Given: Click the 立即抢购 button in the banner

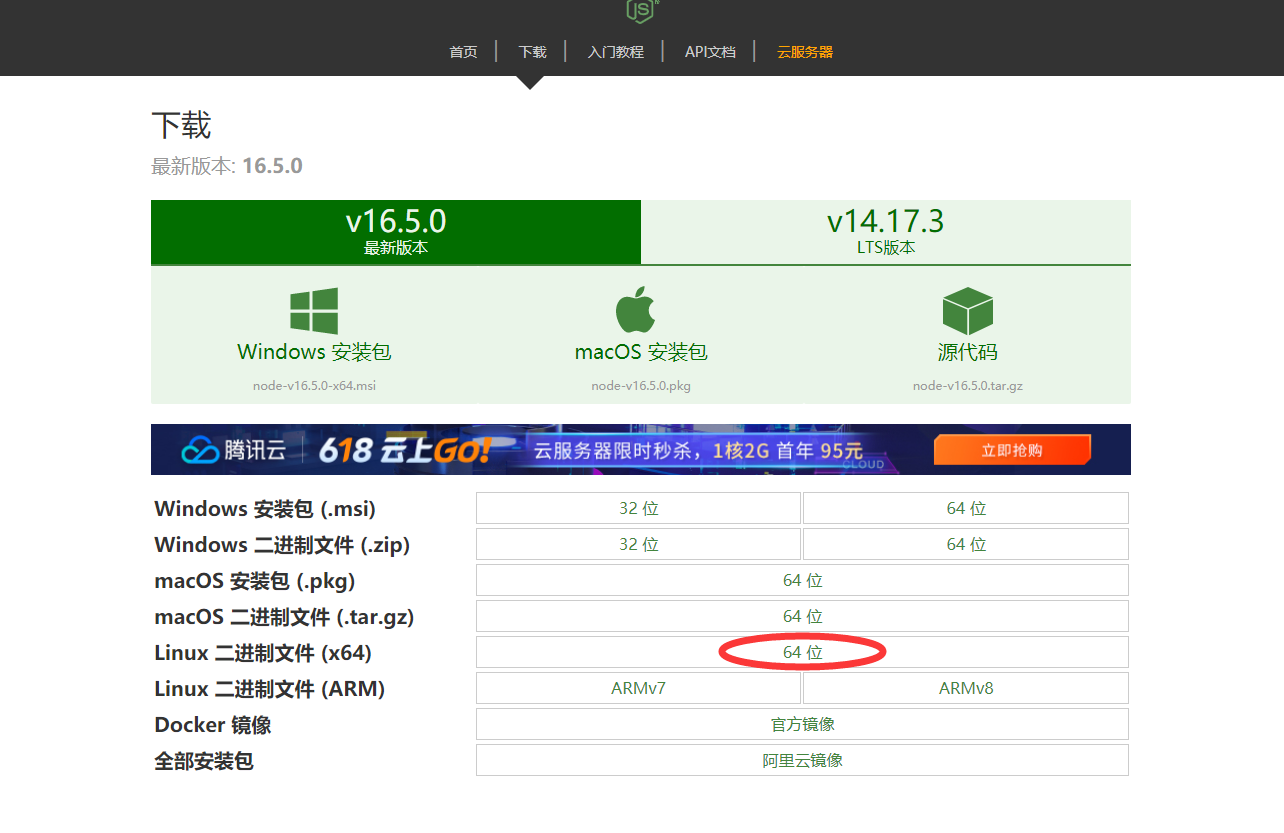Looking at the screenshot, I should (1012, 450).
